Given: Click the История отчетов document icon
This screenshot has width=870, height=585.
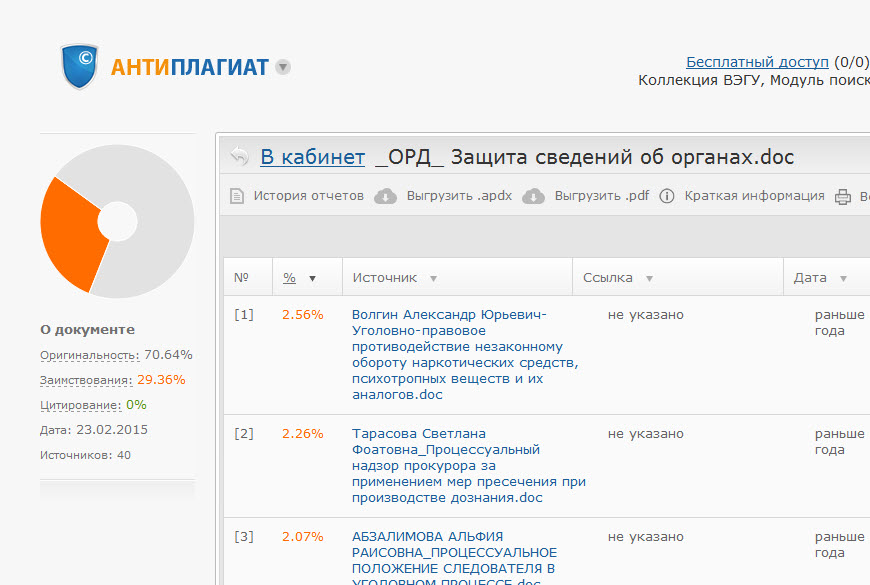Looking at the screenshot, I should pos(234,196).
